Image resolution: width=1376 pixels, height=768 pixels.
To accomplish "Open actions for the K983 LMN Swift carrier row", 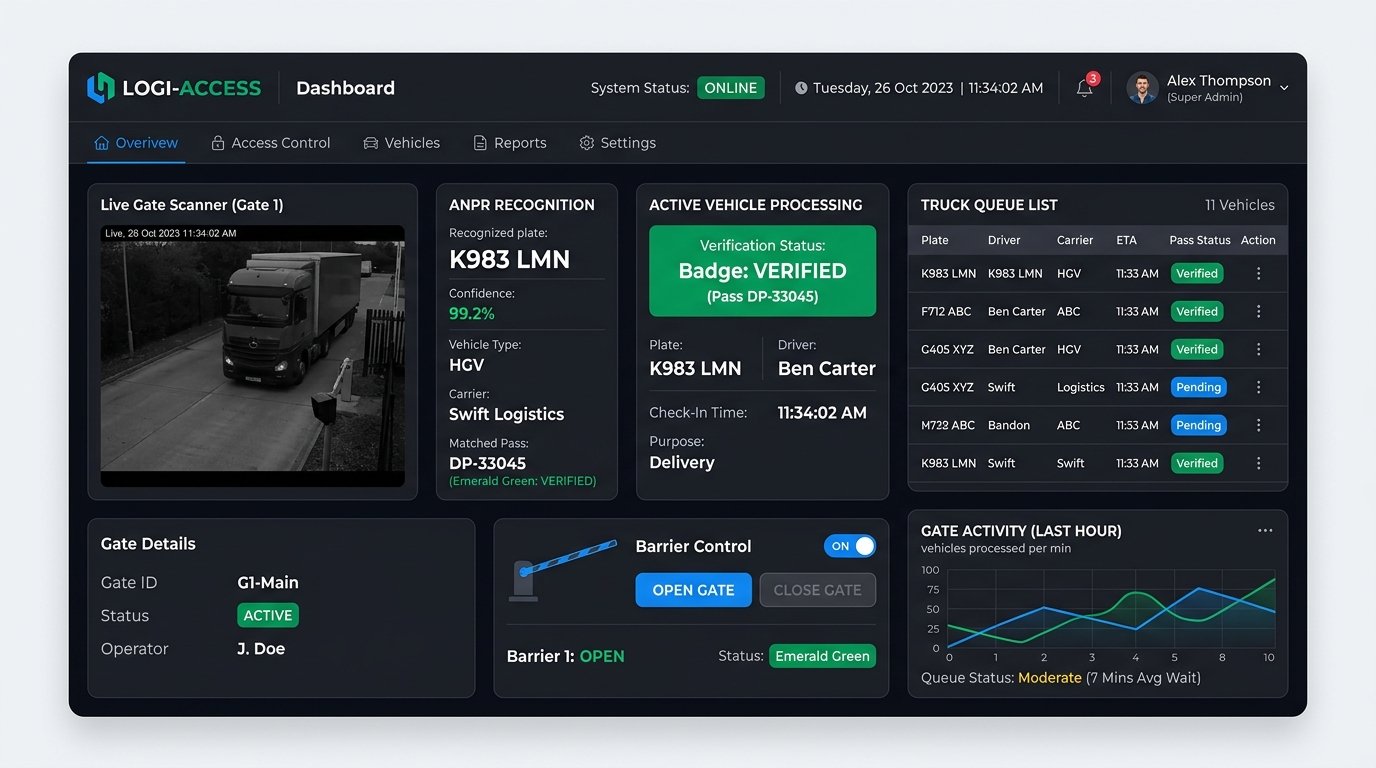I will click(1258, 463).
